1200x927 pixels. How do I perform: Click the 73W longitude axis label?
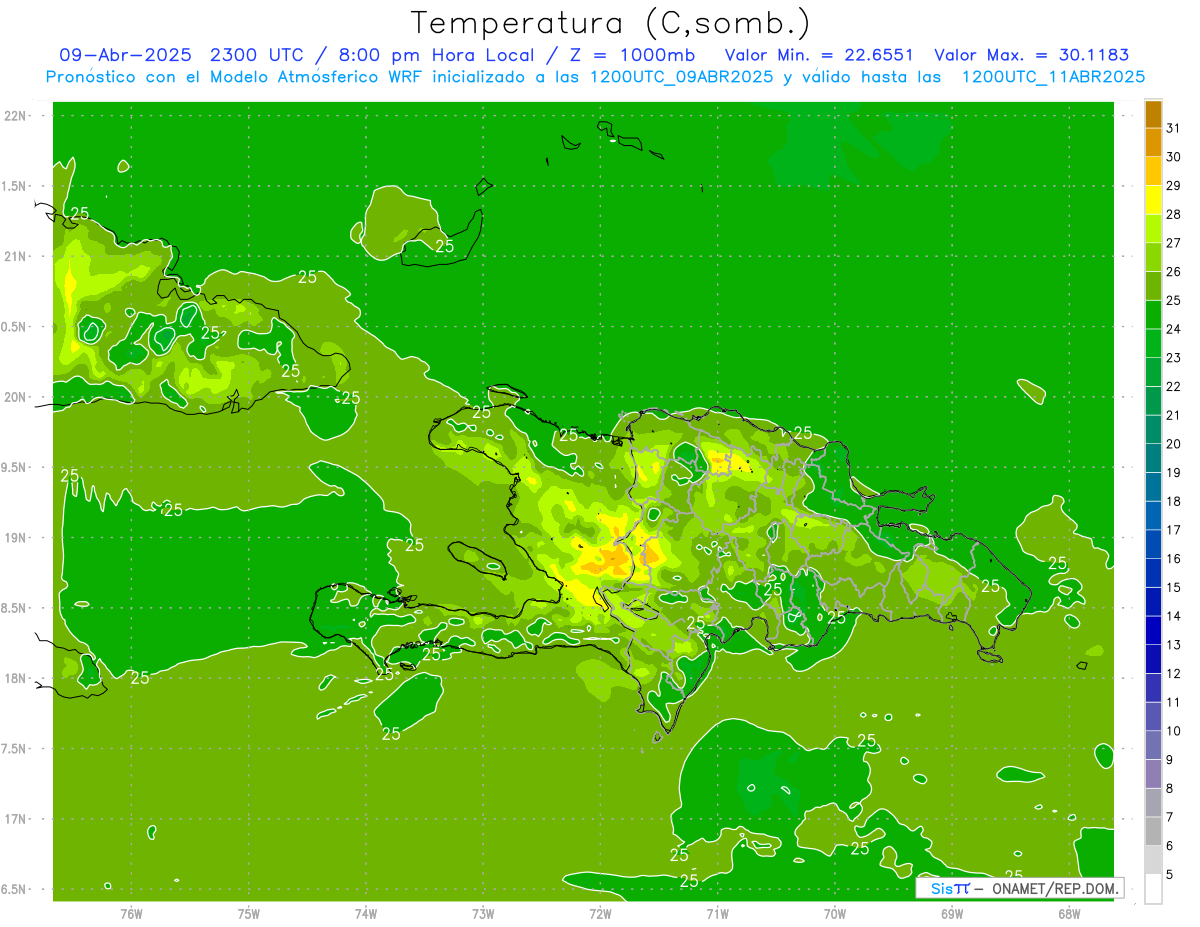pyautogui.click(x=483, y=913)
